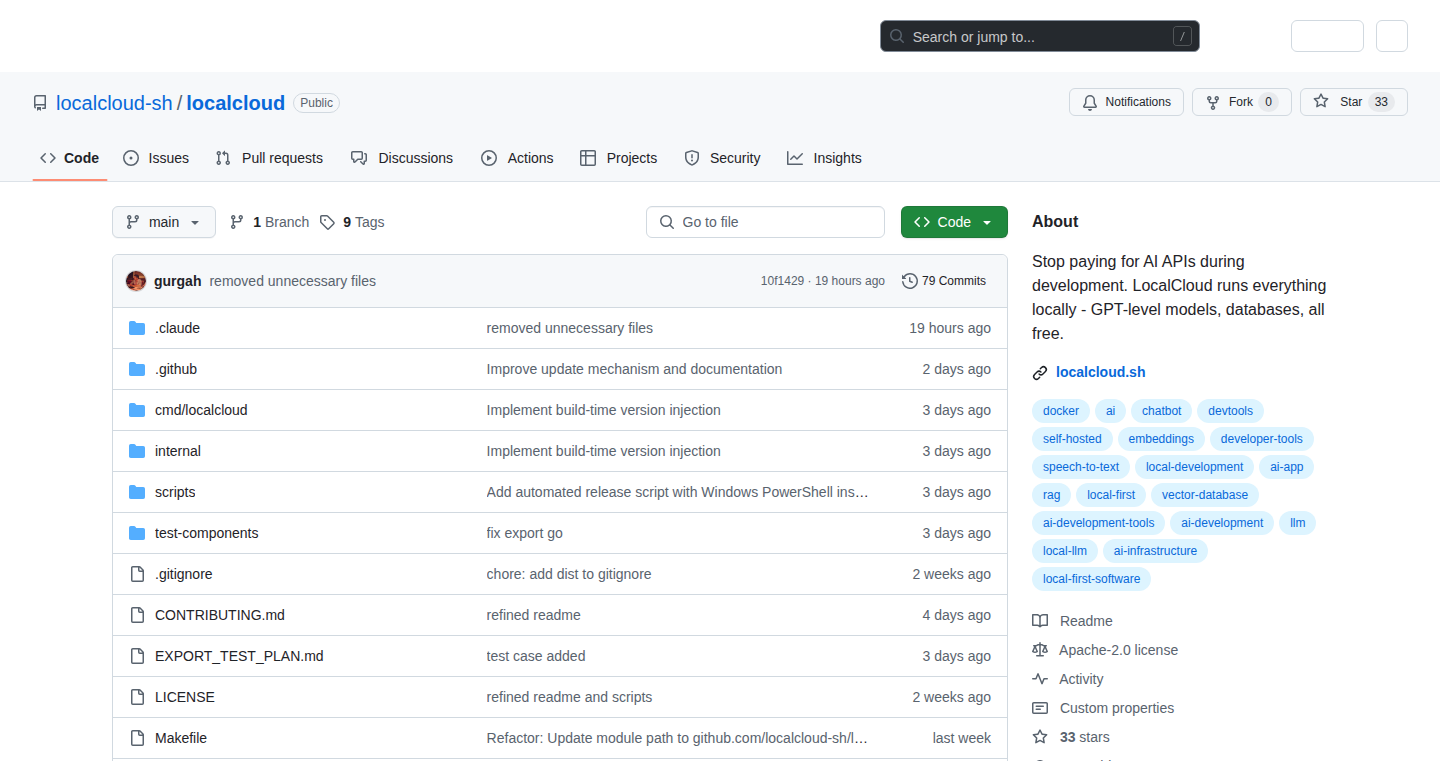Click the 33 stars star icon
Screen dimensions: 1440x761
tap(1040, 737)
